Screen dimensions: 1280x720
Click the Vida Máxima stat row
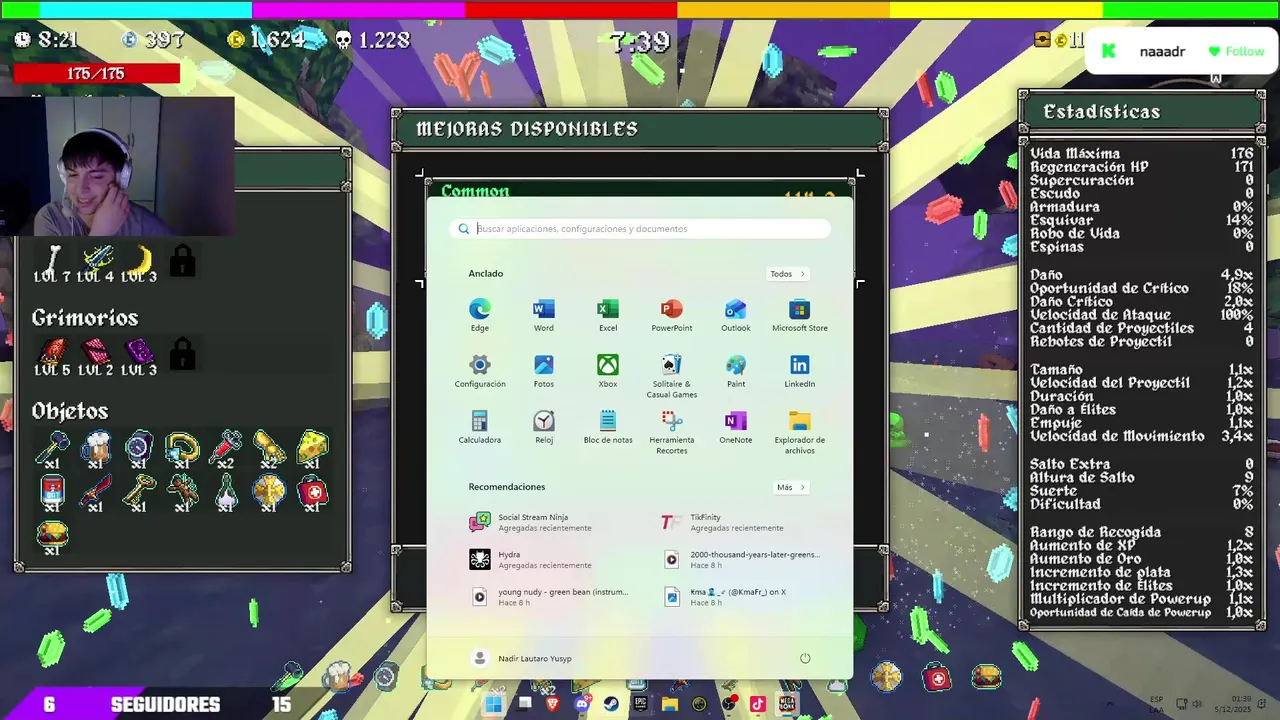pos(1142,154)
